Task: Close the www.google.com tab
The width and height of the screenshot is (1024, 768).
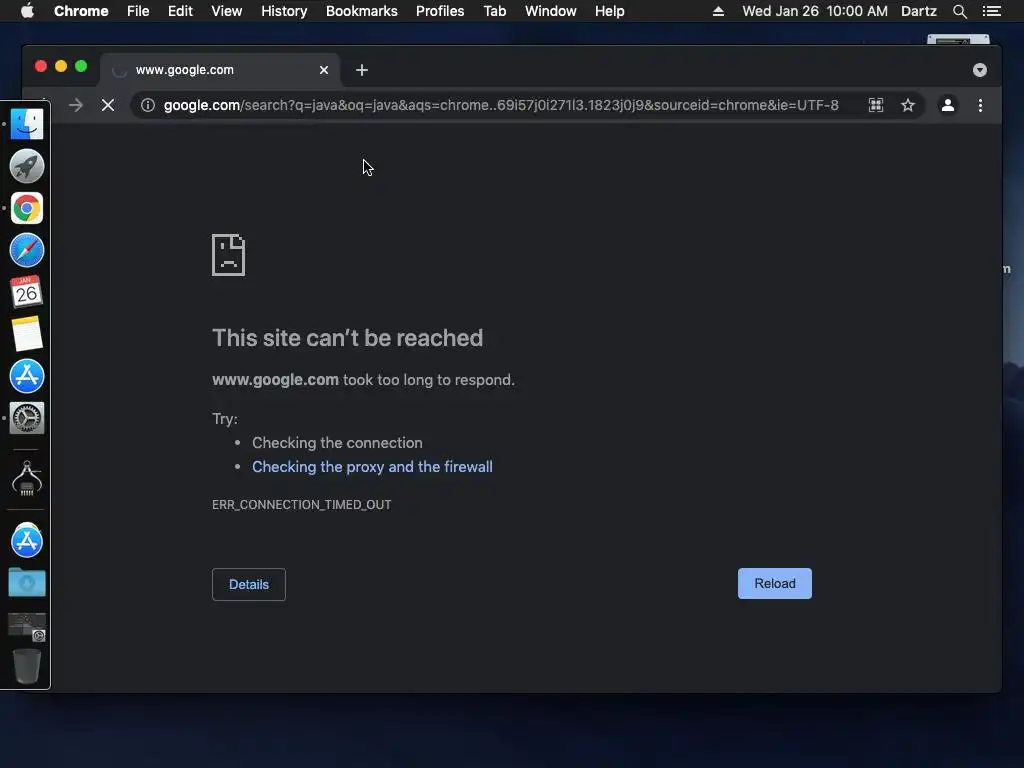Action: 324,70
